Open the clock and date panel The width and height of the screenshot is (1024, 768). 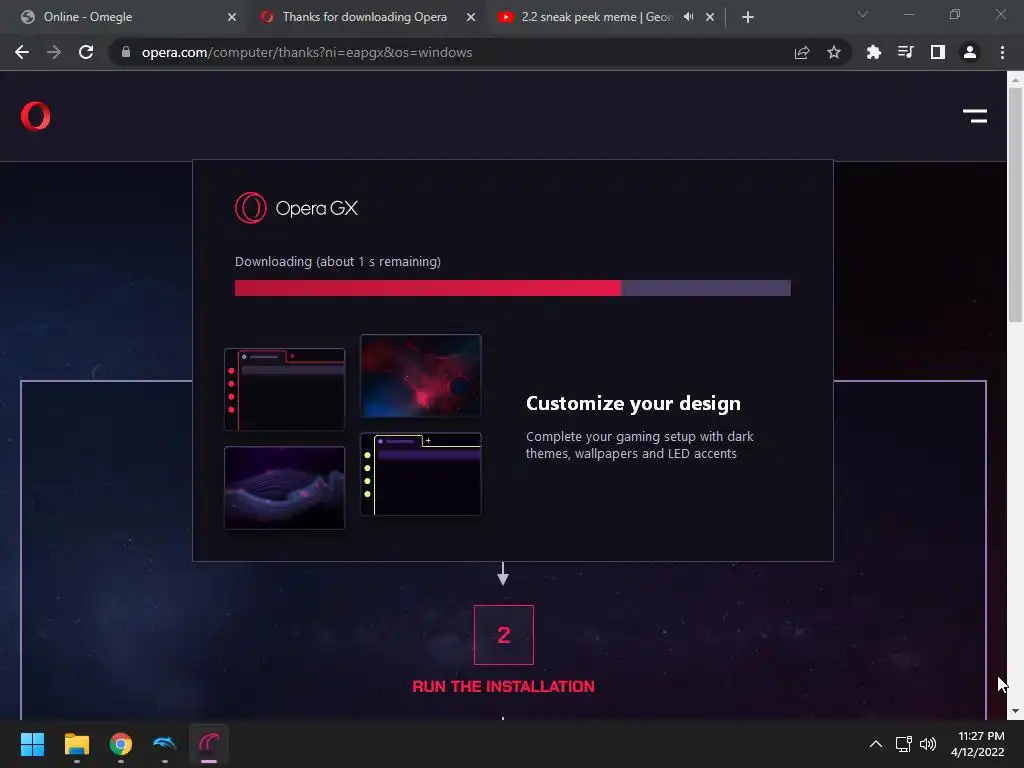pos(978,744)
